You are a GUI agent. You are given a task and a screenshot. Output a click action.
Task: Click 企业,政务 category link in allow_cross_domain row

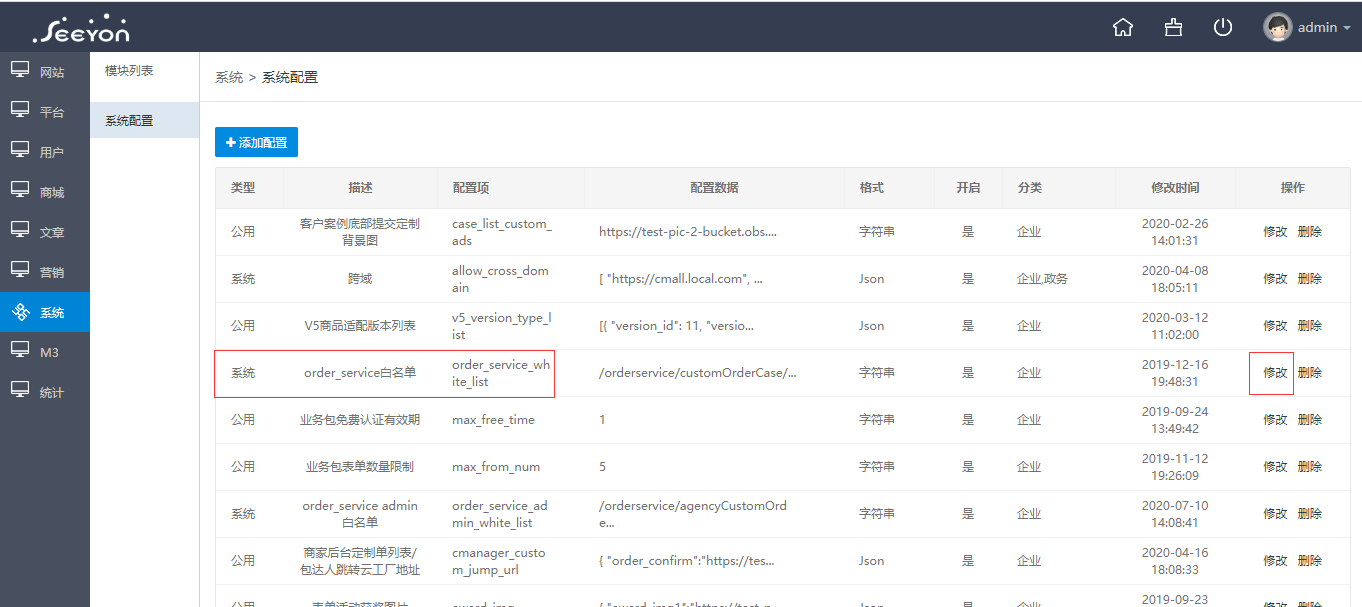pos(1042,278)
